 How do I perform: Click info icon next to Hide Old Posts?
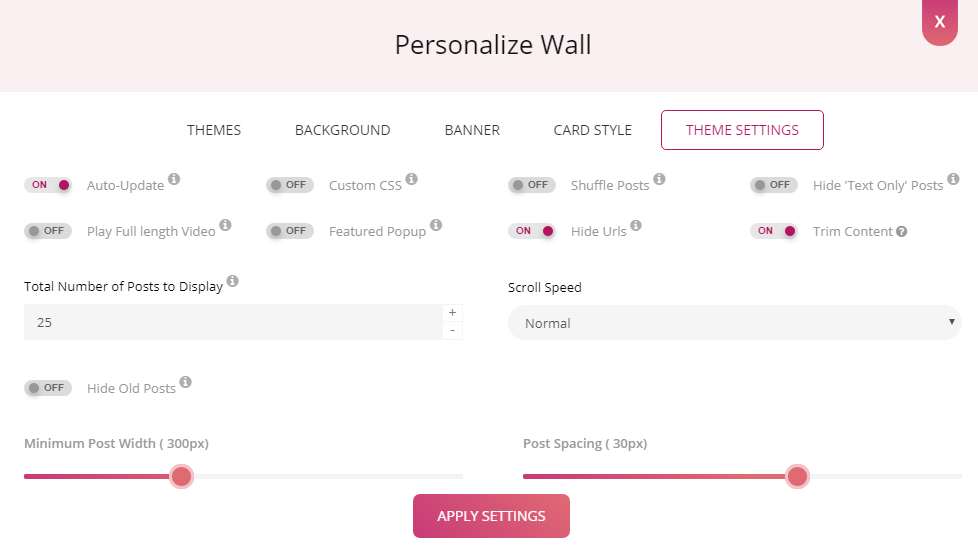(185, 382)
